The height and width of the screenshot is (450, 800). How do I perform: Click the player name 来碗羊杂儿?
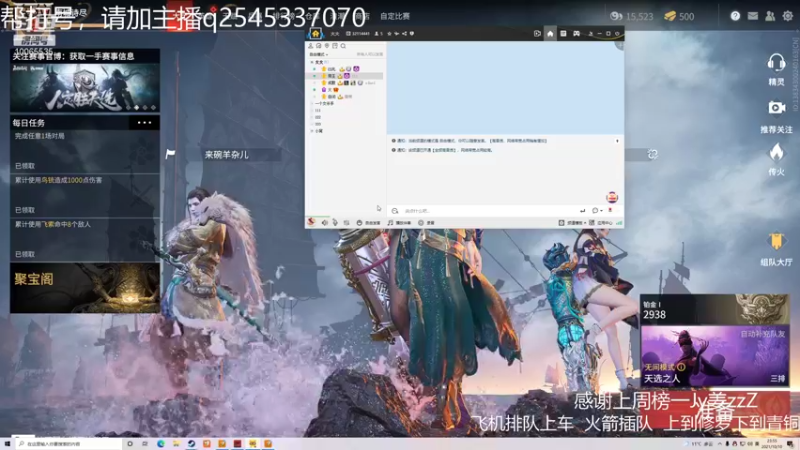click(227, 155)
